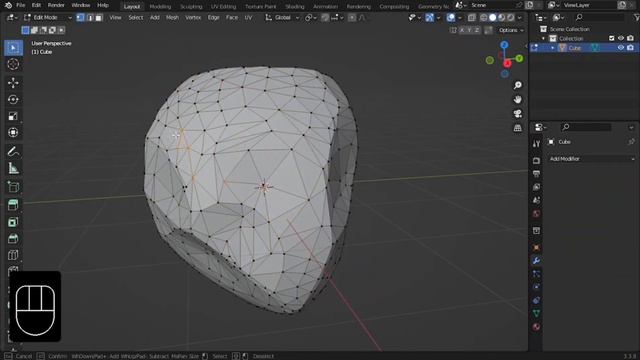The width and height of the screenshot is (640, 360).
Task: Open the overlays dropdown arrow
Action: 460,18
